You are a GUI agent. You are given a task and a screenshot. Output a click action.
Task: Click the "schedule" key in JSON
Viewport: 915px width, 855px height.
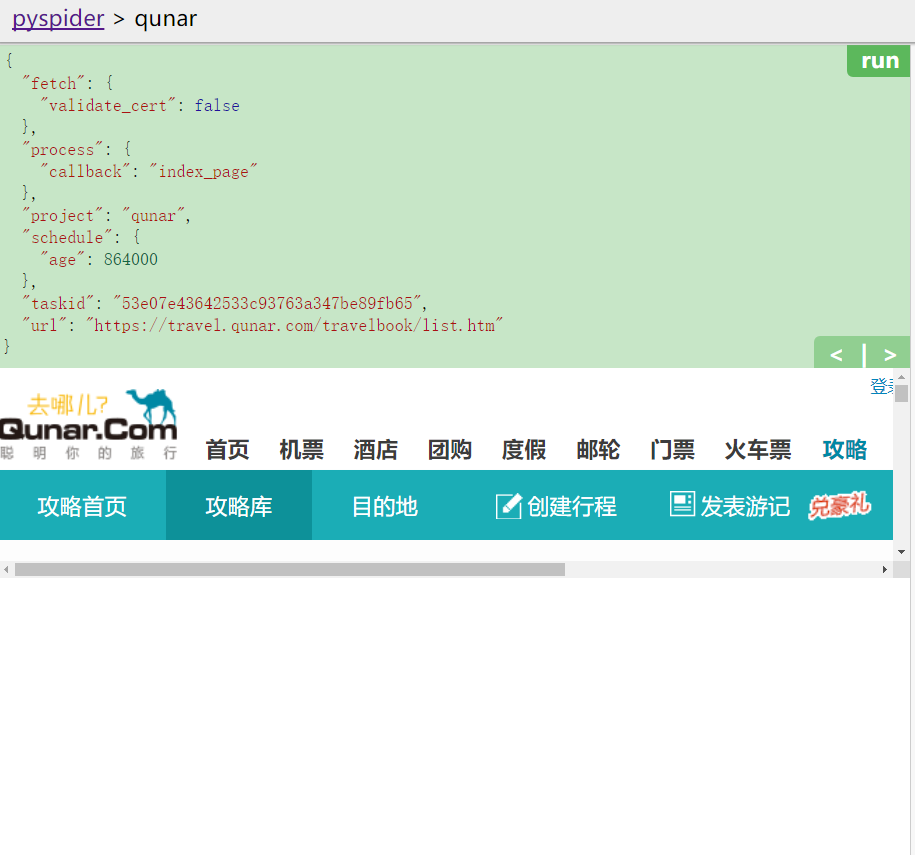point(67,238)
